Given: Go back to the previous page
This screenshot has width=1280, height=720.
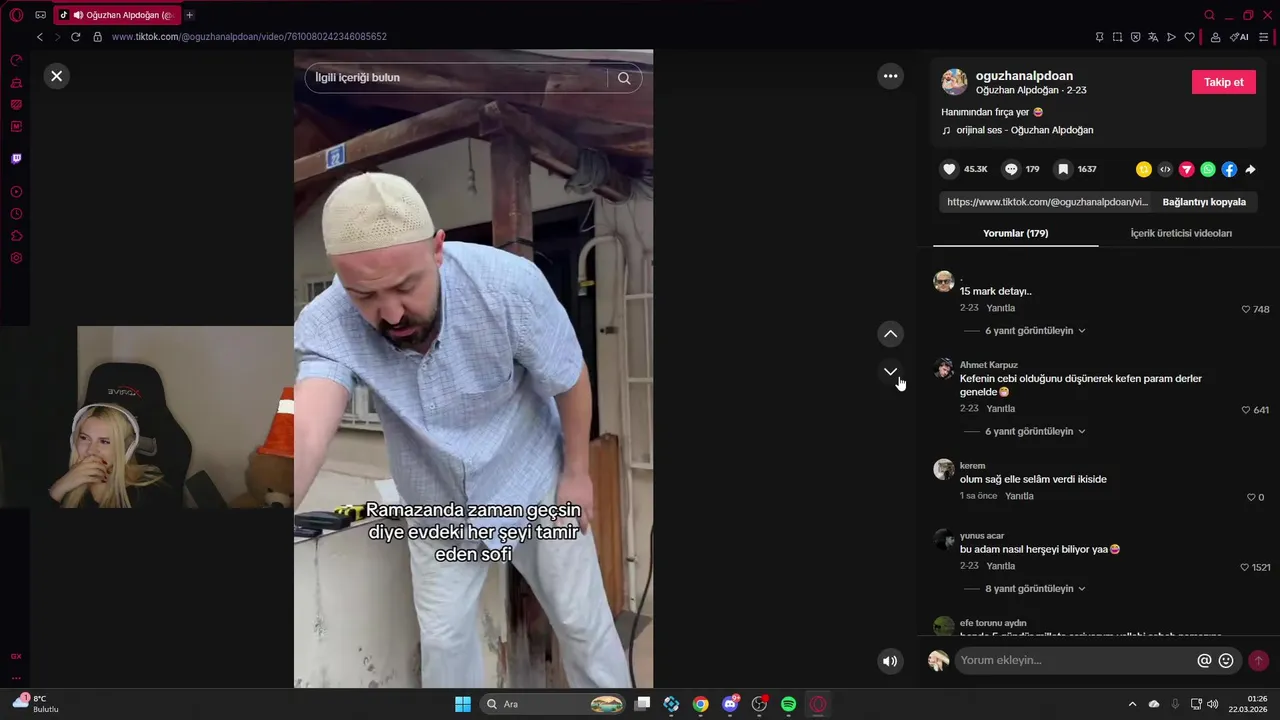Looking at the screenshot, I should click(40, 37).
